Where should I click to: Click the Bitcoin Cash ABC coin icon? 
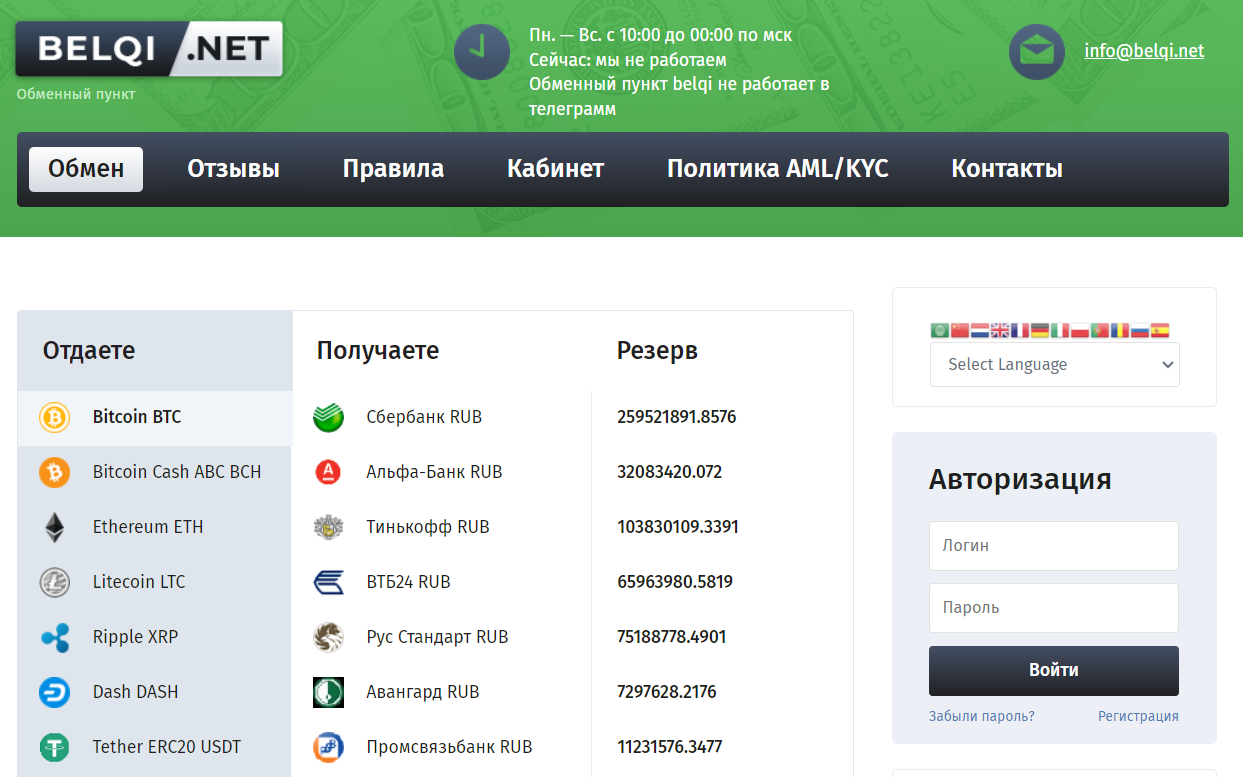(54, 472)
